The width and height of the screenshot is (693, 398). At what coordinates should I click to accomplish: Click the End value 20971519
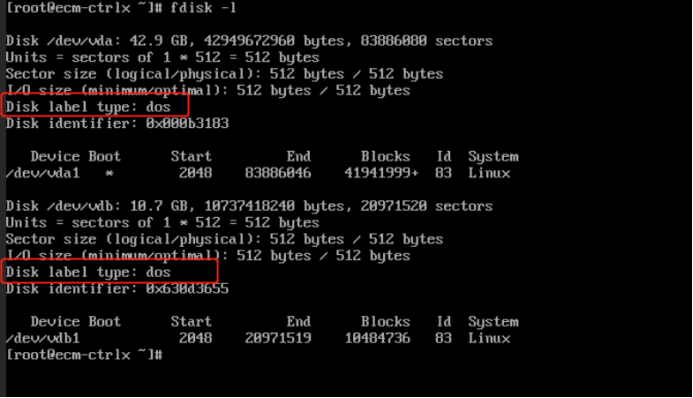278,338
